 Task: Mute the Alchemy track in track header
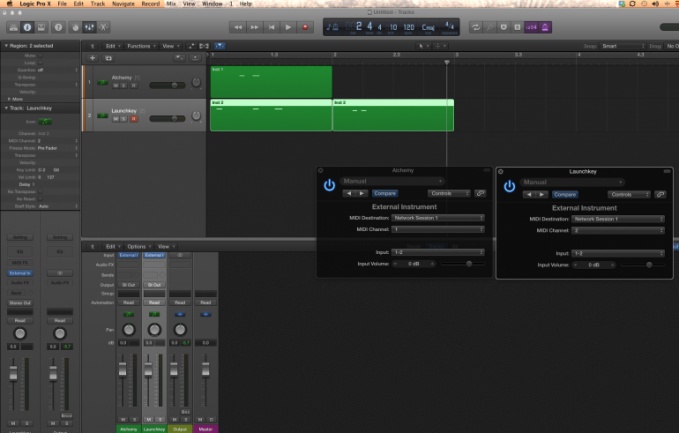(x=115, y=85)
